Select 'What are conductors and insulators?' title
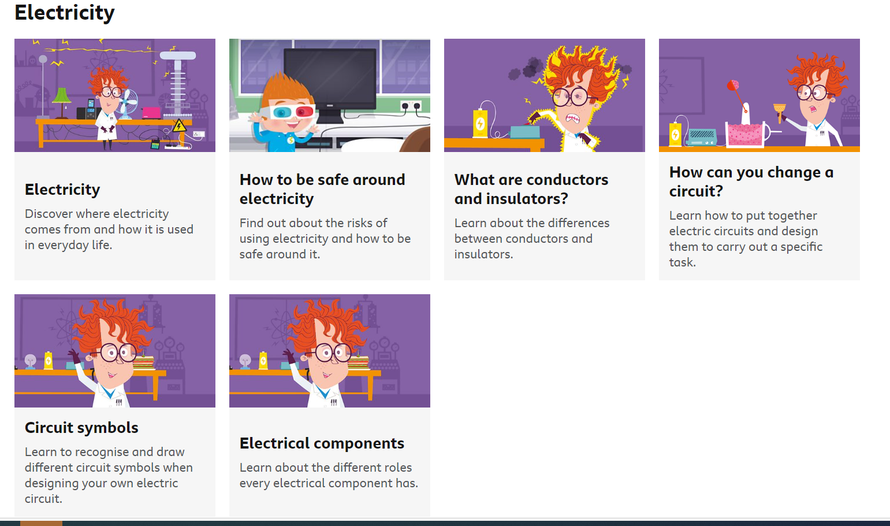The height and width of the screenshot is (526, 890). pos(531,189)
